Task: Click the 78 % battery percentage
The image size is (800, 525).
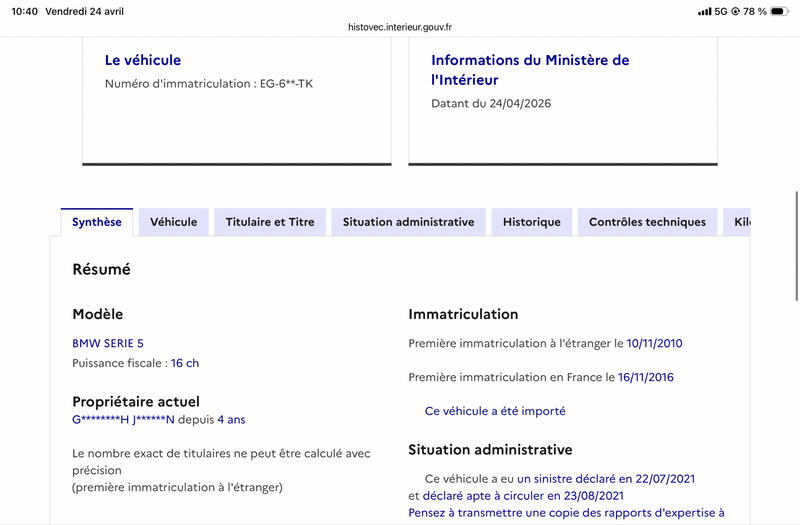Action: pos(755,11)
